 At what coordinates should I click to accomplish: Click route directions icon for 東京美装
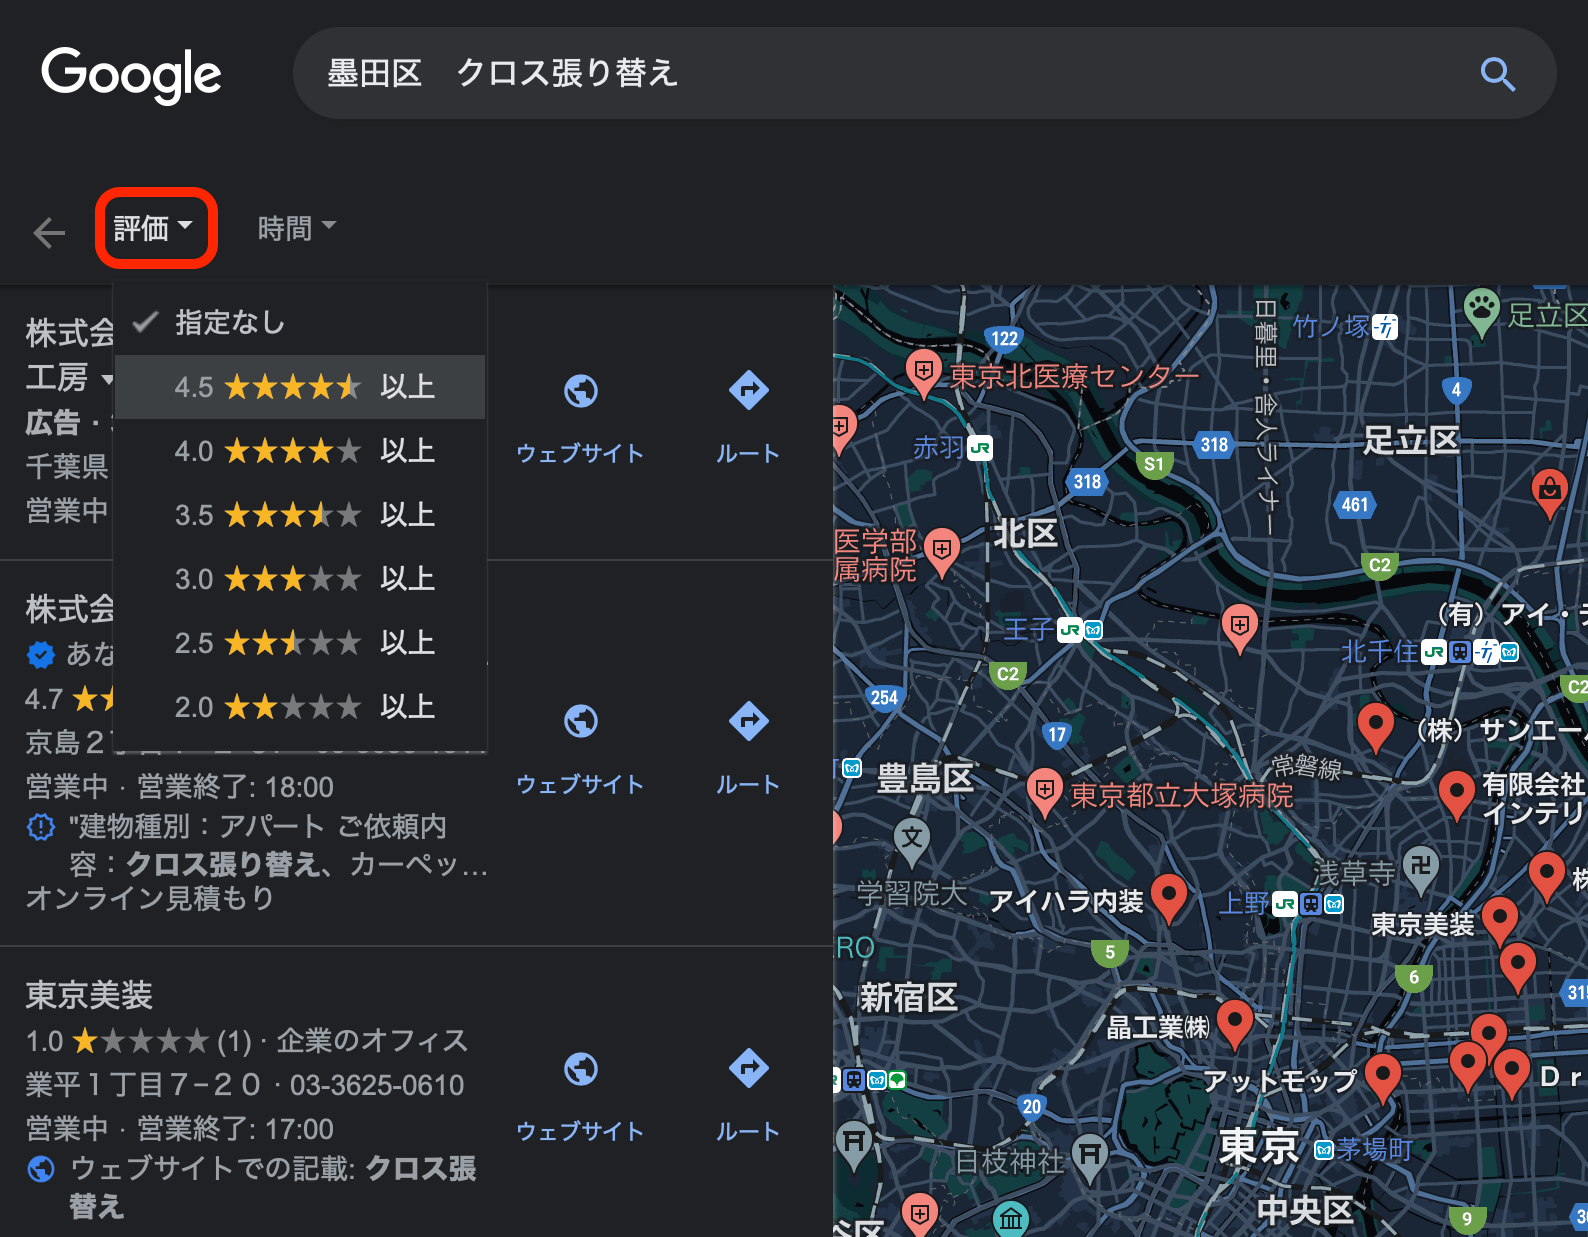tap(748, 1069)
